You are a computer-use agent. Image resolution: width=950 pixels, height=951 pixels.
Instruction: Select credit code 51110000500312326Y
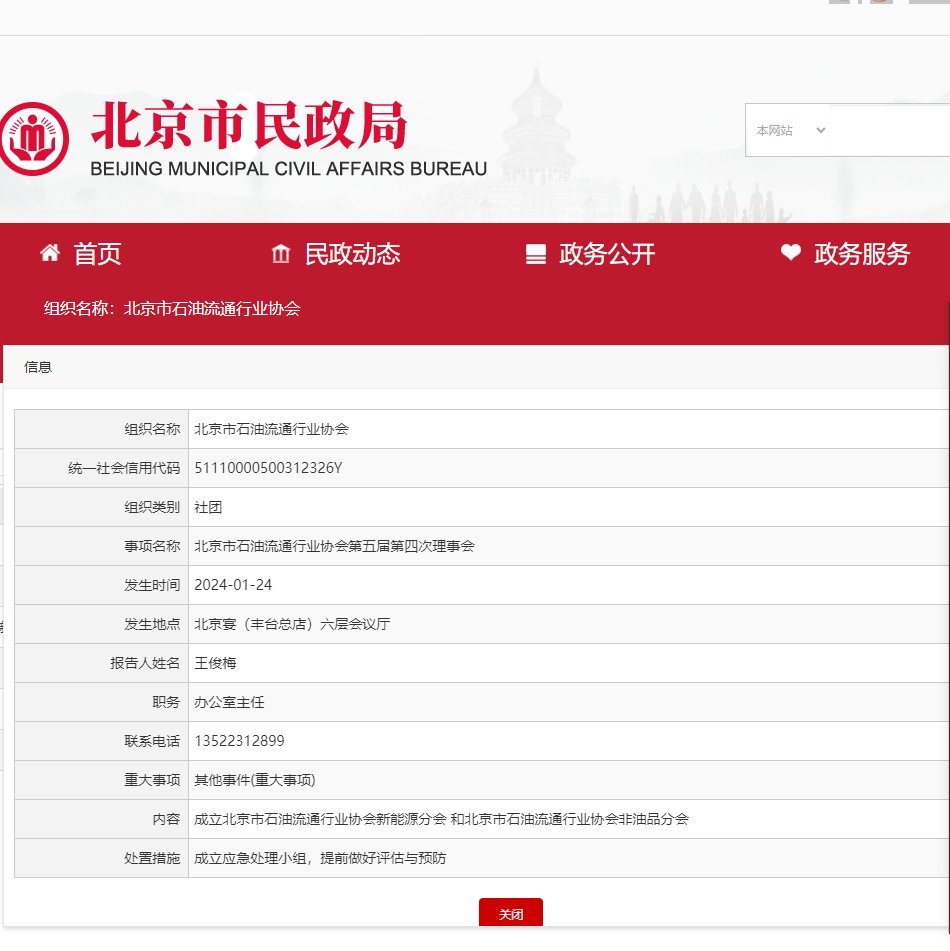pyautogui.click(x=268, y=468)
